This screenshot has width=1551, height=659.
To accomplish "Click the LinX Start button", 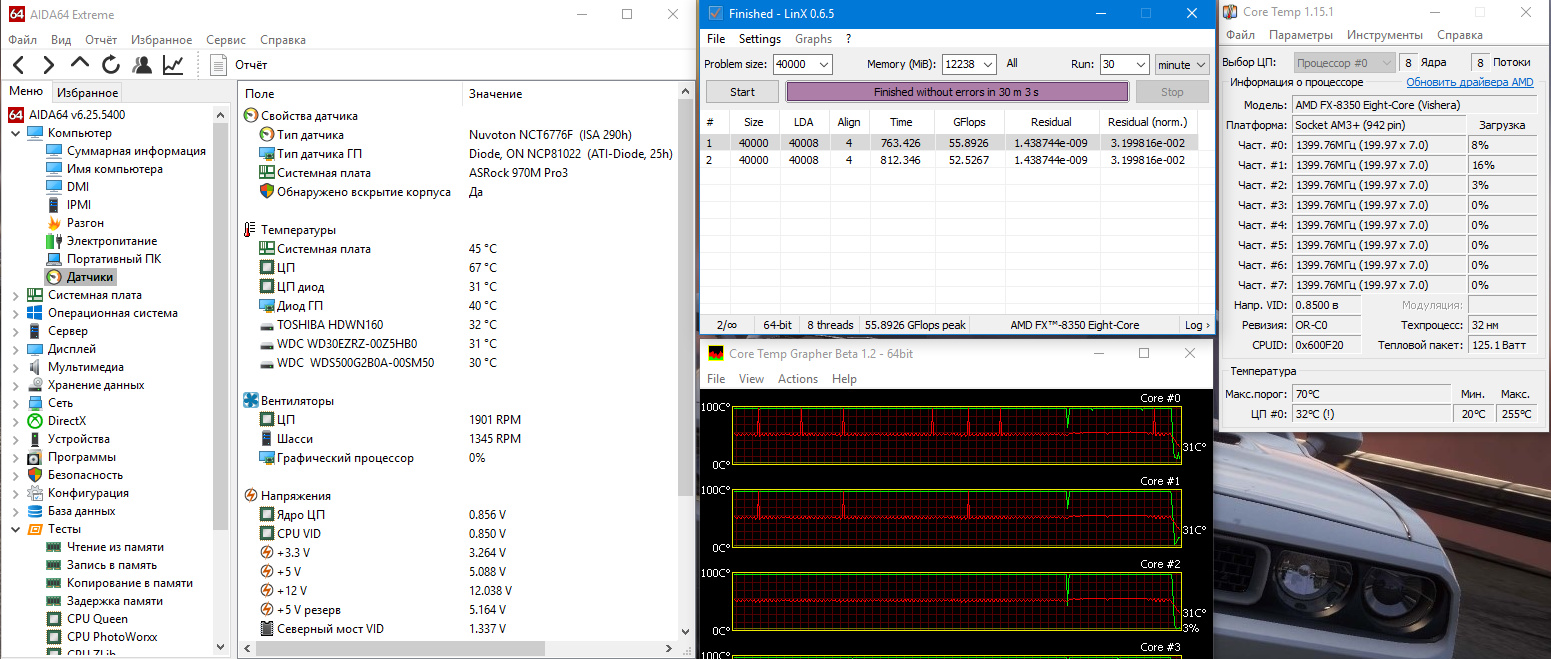I will [742, 92].
